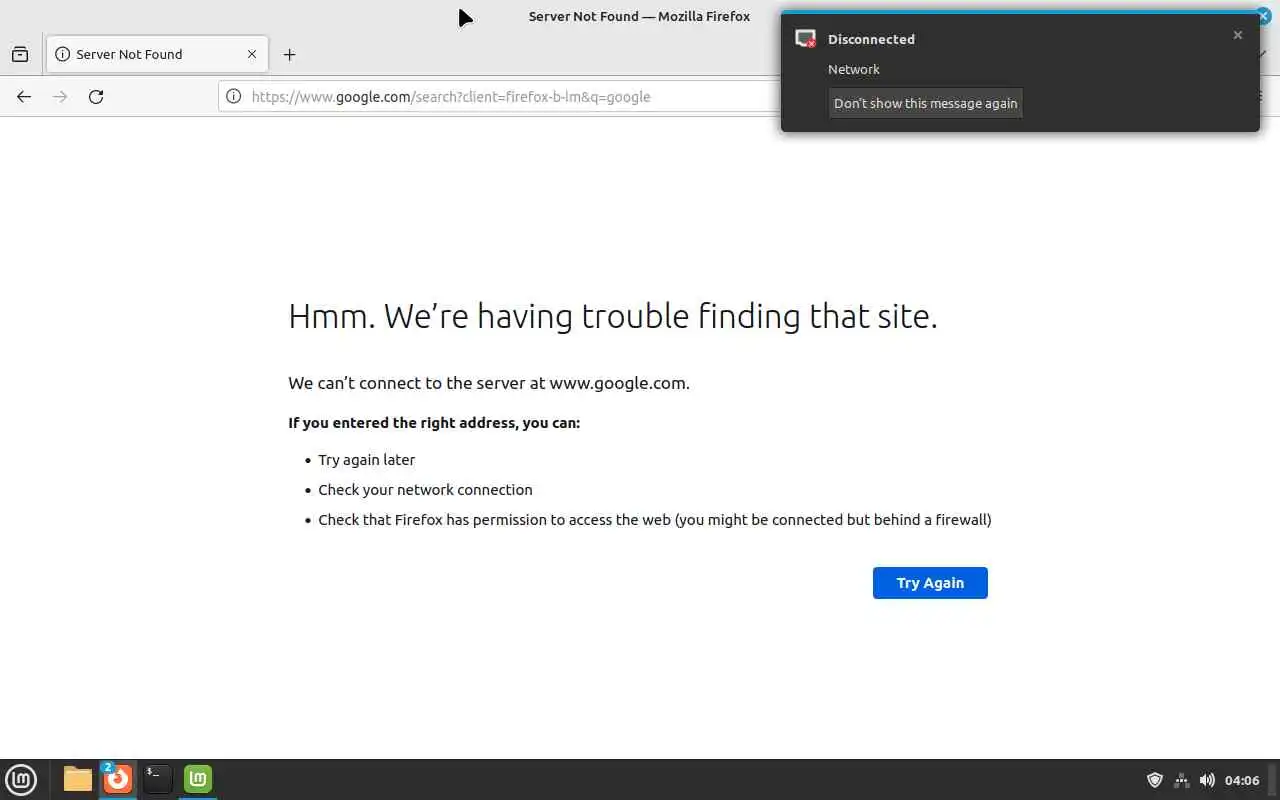Click the disconnected network icon in notification
Screen dimensions: 1280x800
[805, 39]
